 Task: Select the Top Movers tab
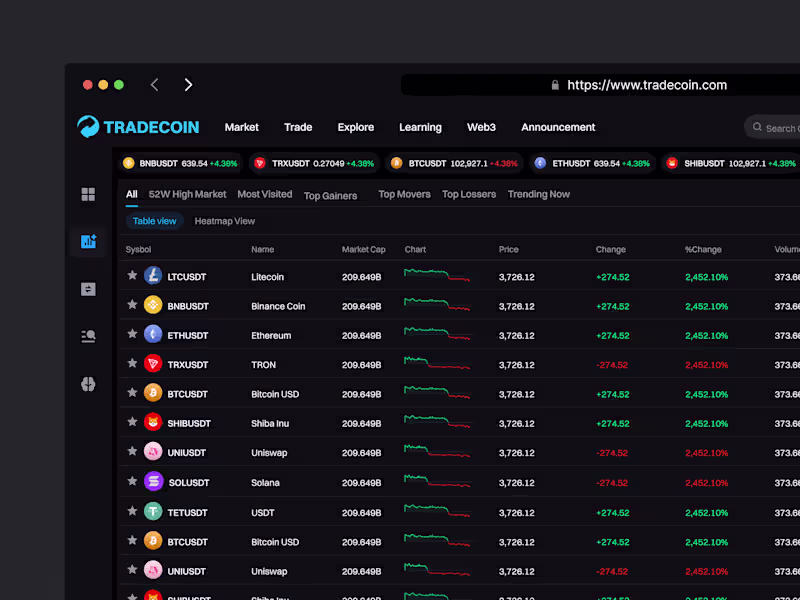(x=404, y=194)
